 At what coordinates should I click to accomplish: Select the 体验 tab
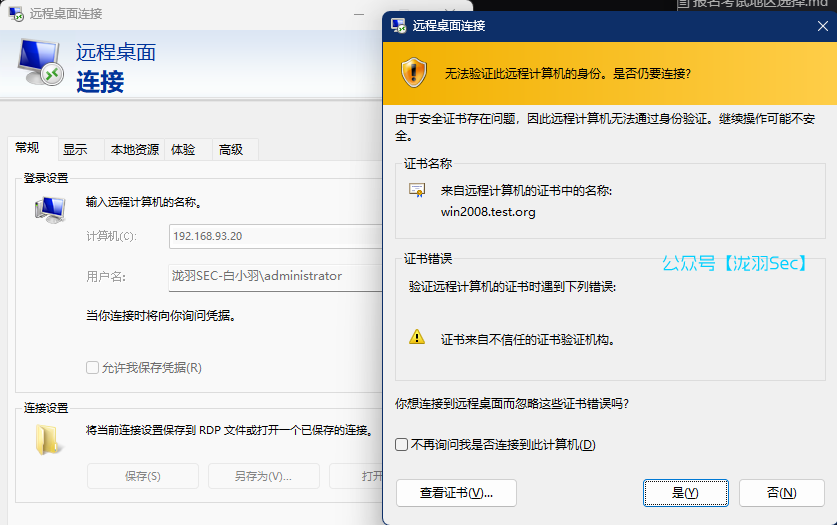(x=183, y=150)
